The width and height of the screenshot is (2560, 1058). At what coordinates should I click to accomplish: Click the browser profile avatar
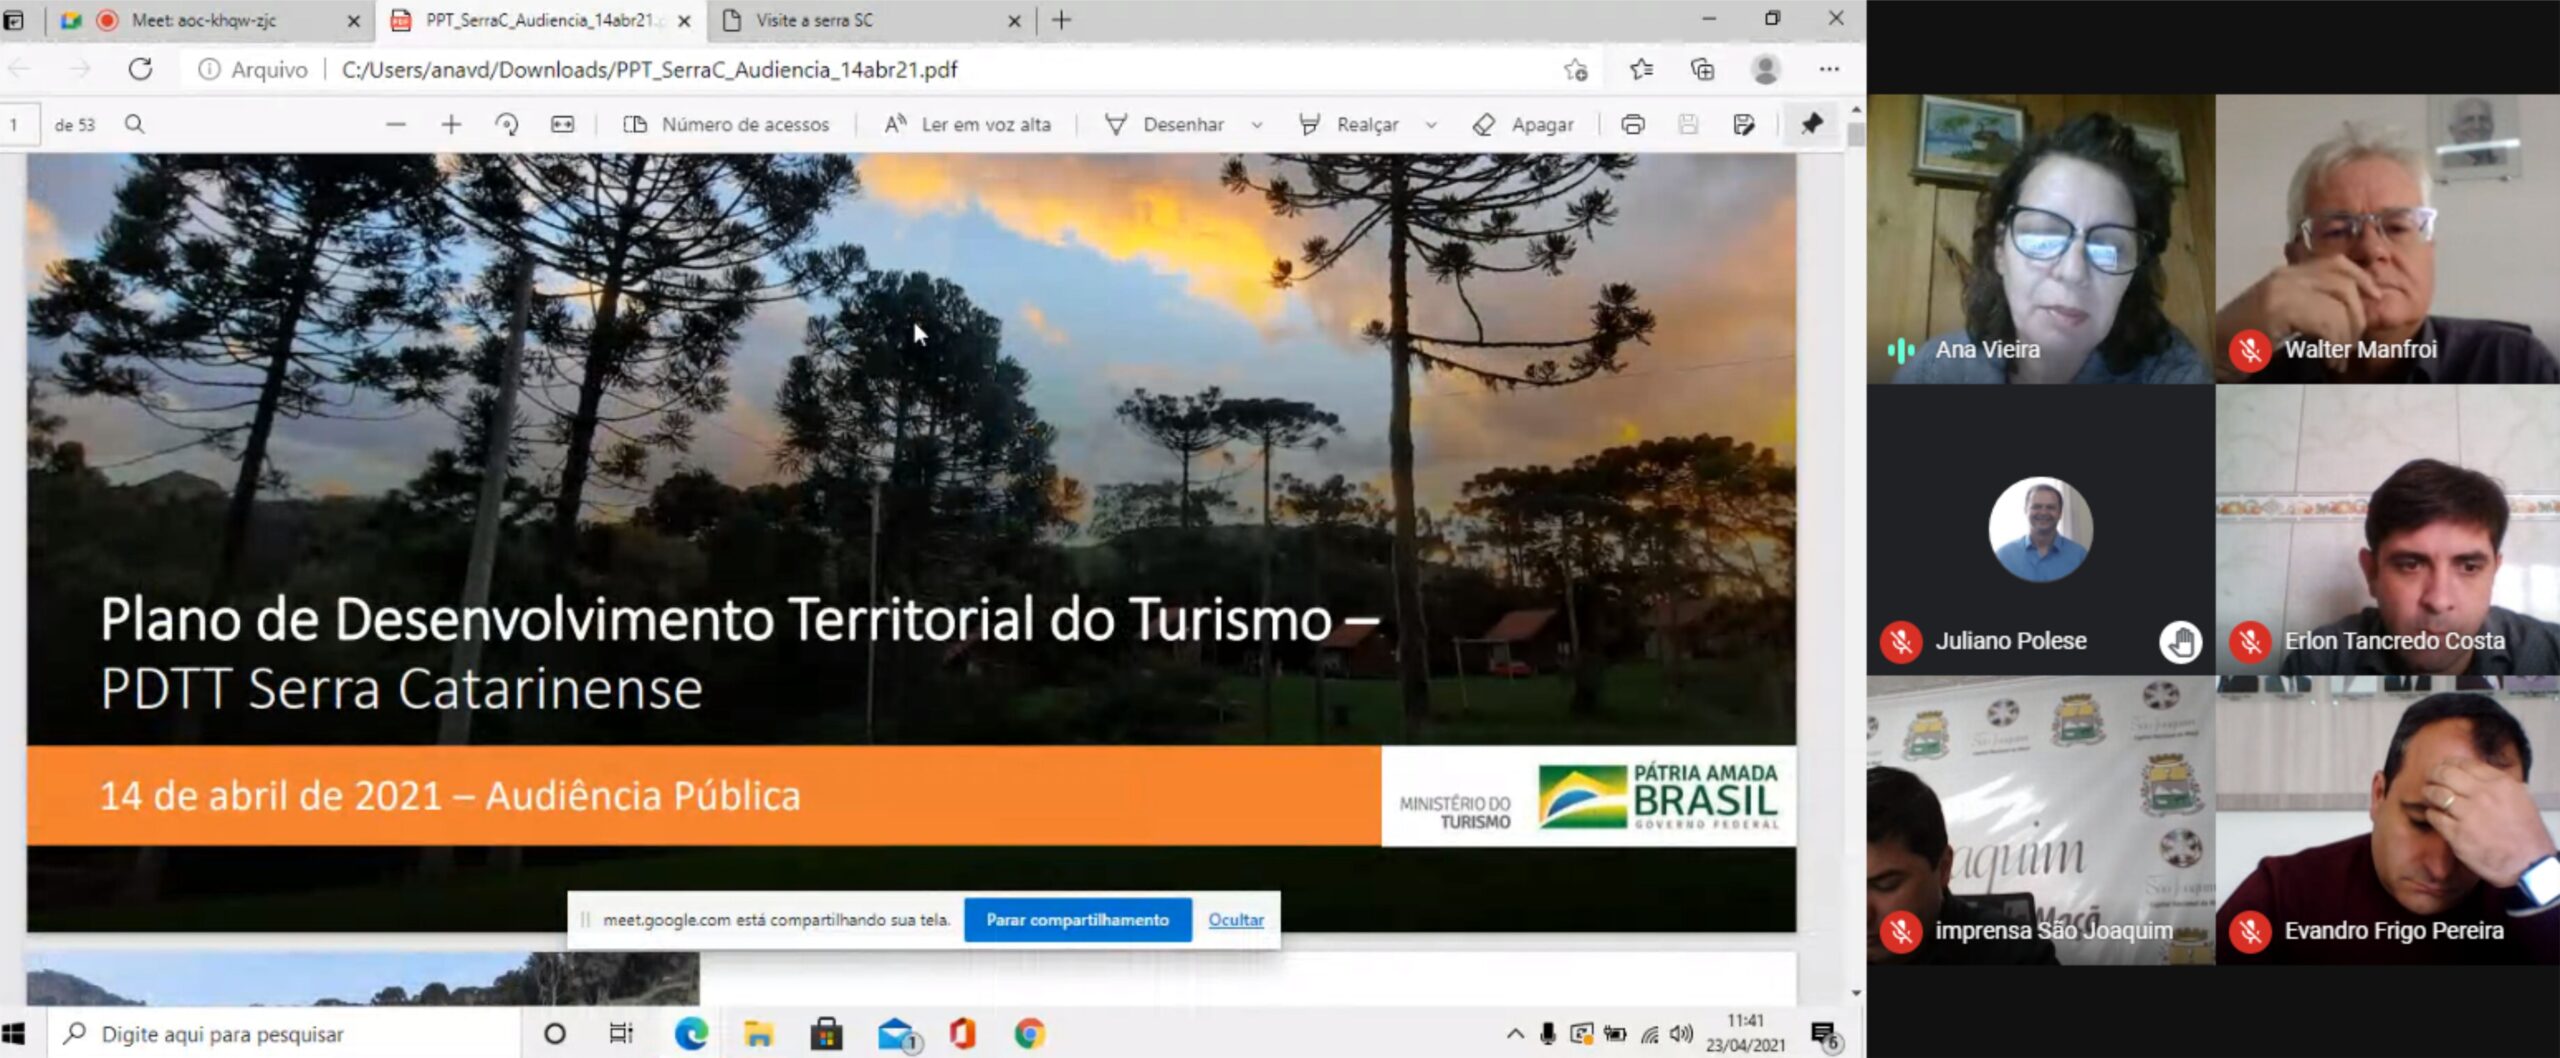point(1766,69)
